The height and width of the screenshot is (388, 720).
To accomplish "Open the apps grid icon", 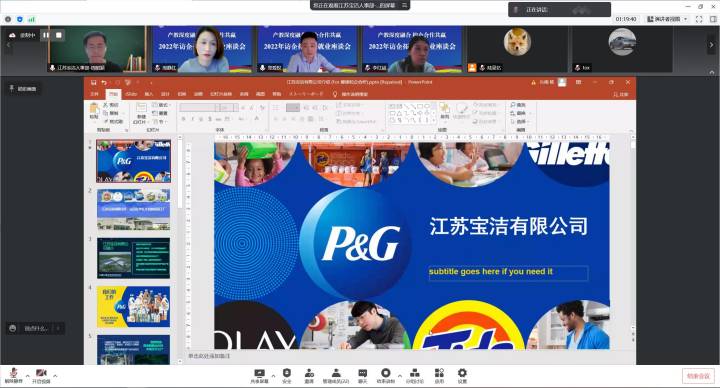I will click(439, 376).
